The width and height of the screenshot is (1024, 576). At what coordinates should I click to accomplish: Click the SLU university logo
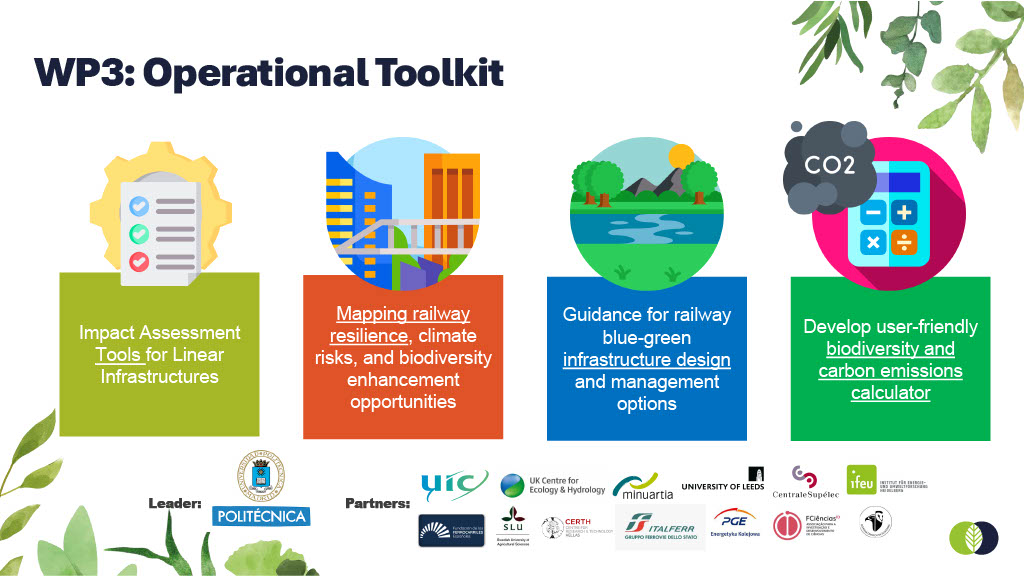point(513,526)
